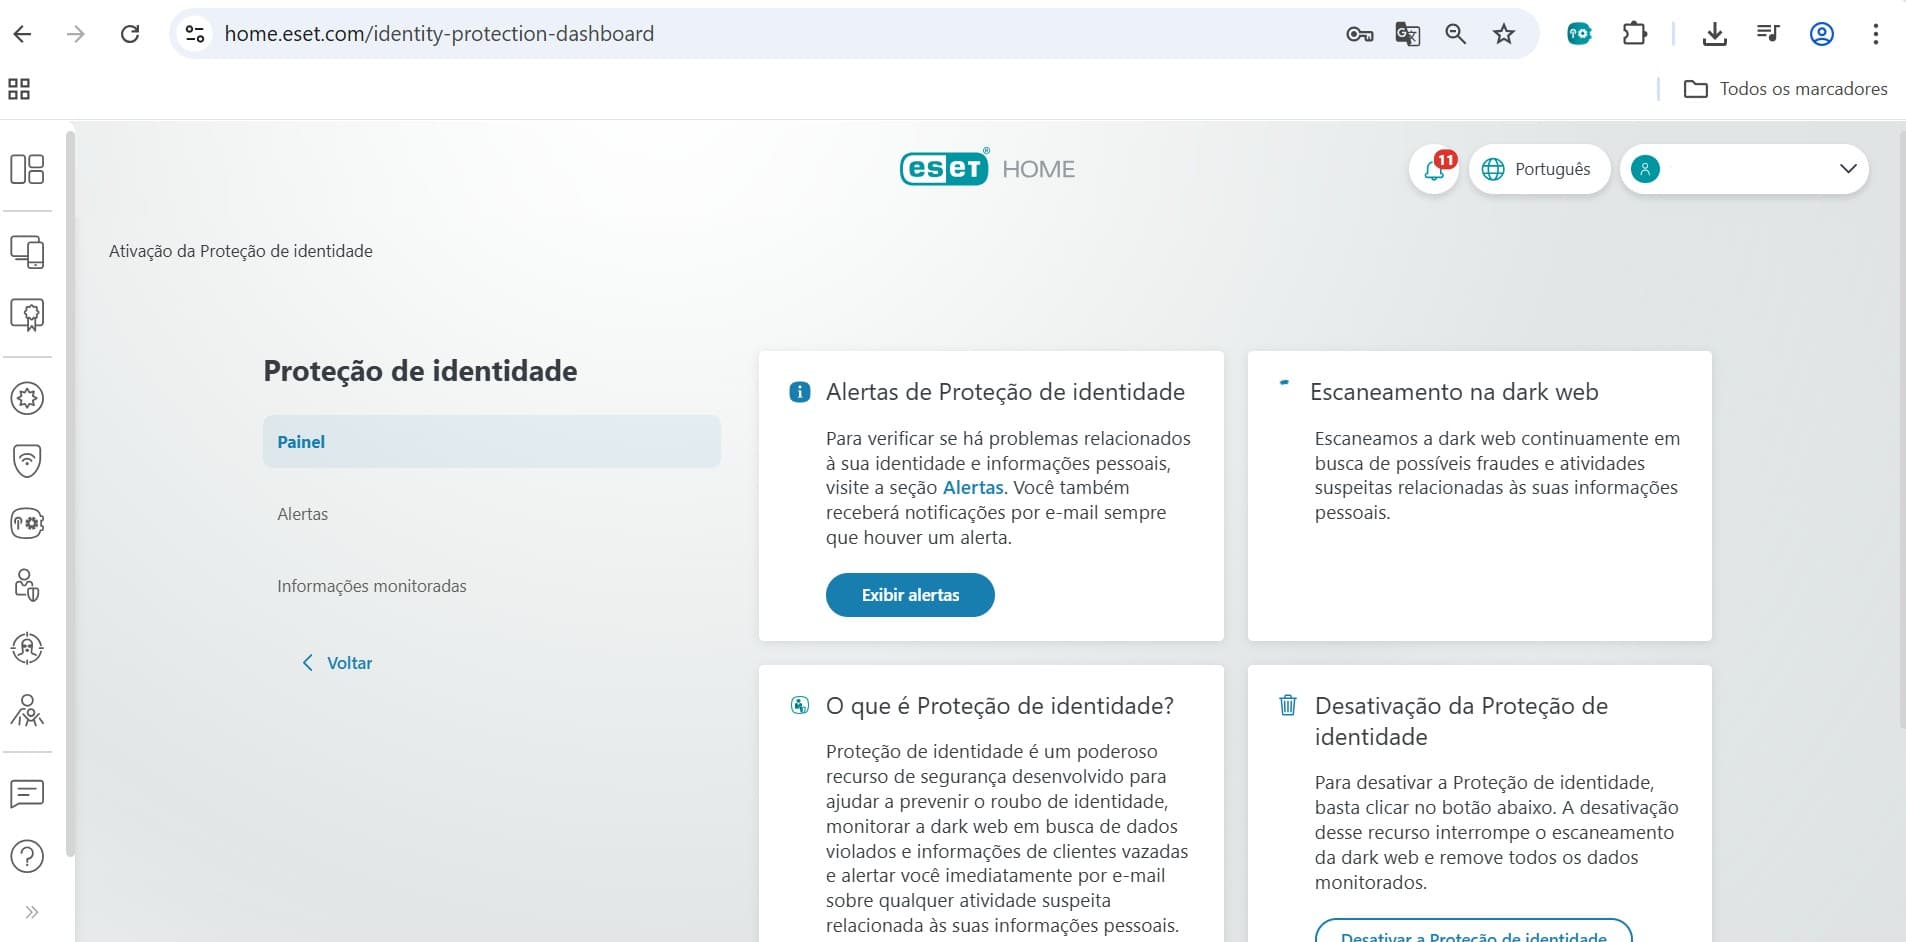Follow the inline Alertas hyperlink in card text

point(972,488)
